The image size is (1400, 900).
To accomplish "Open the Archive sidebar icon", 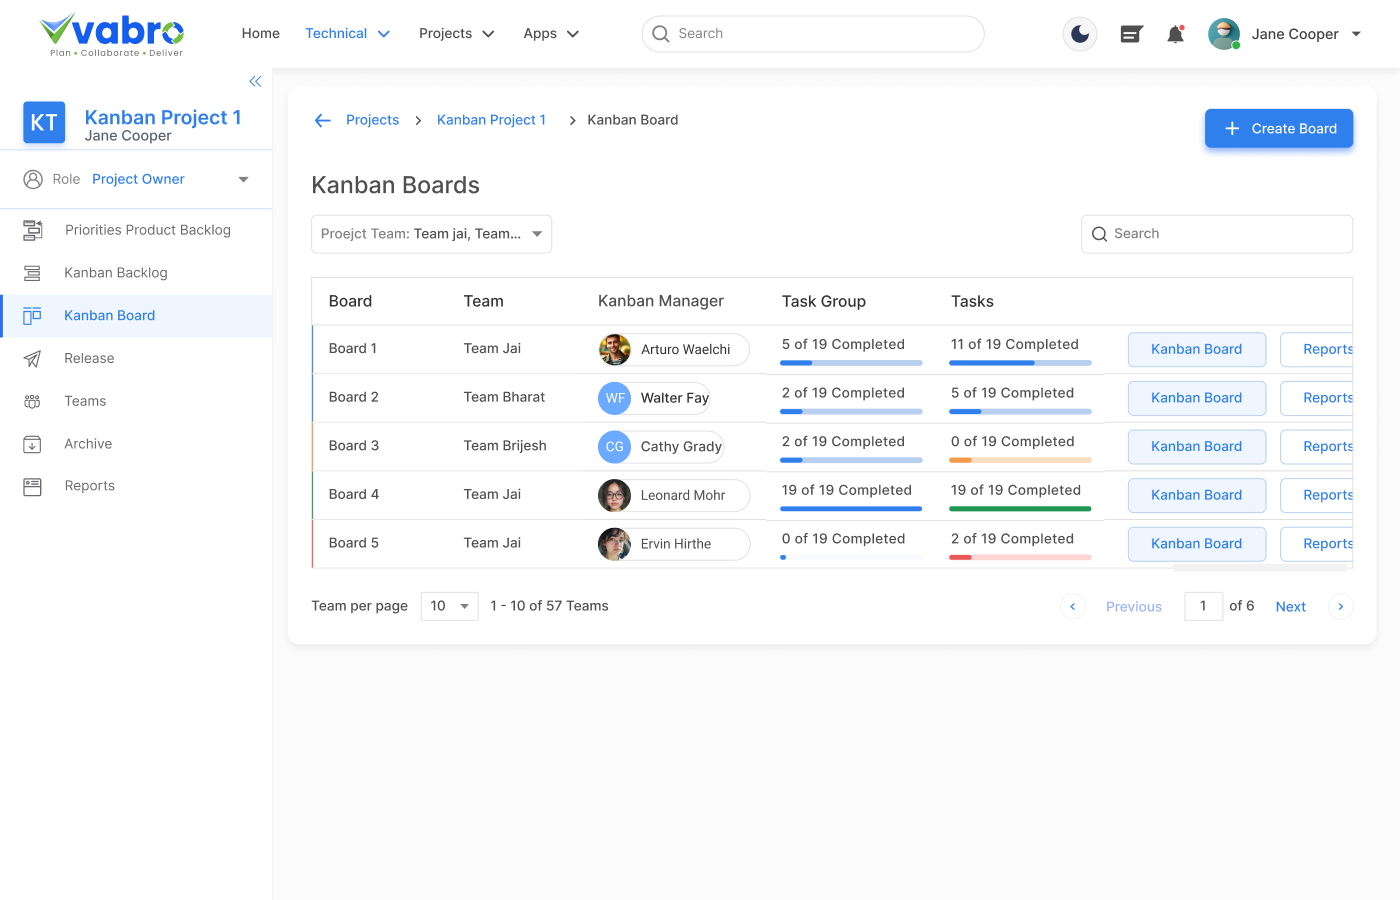I will (x=33, y=443).
